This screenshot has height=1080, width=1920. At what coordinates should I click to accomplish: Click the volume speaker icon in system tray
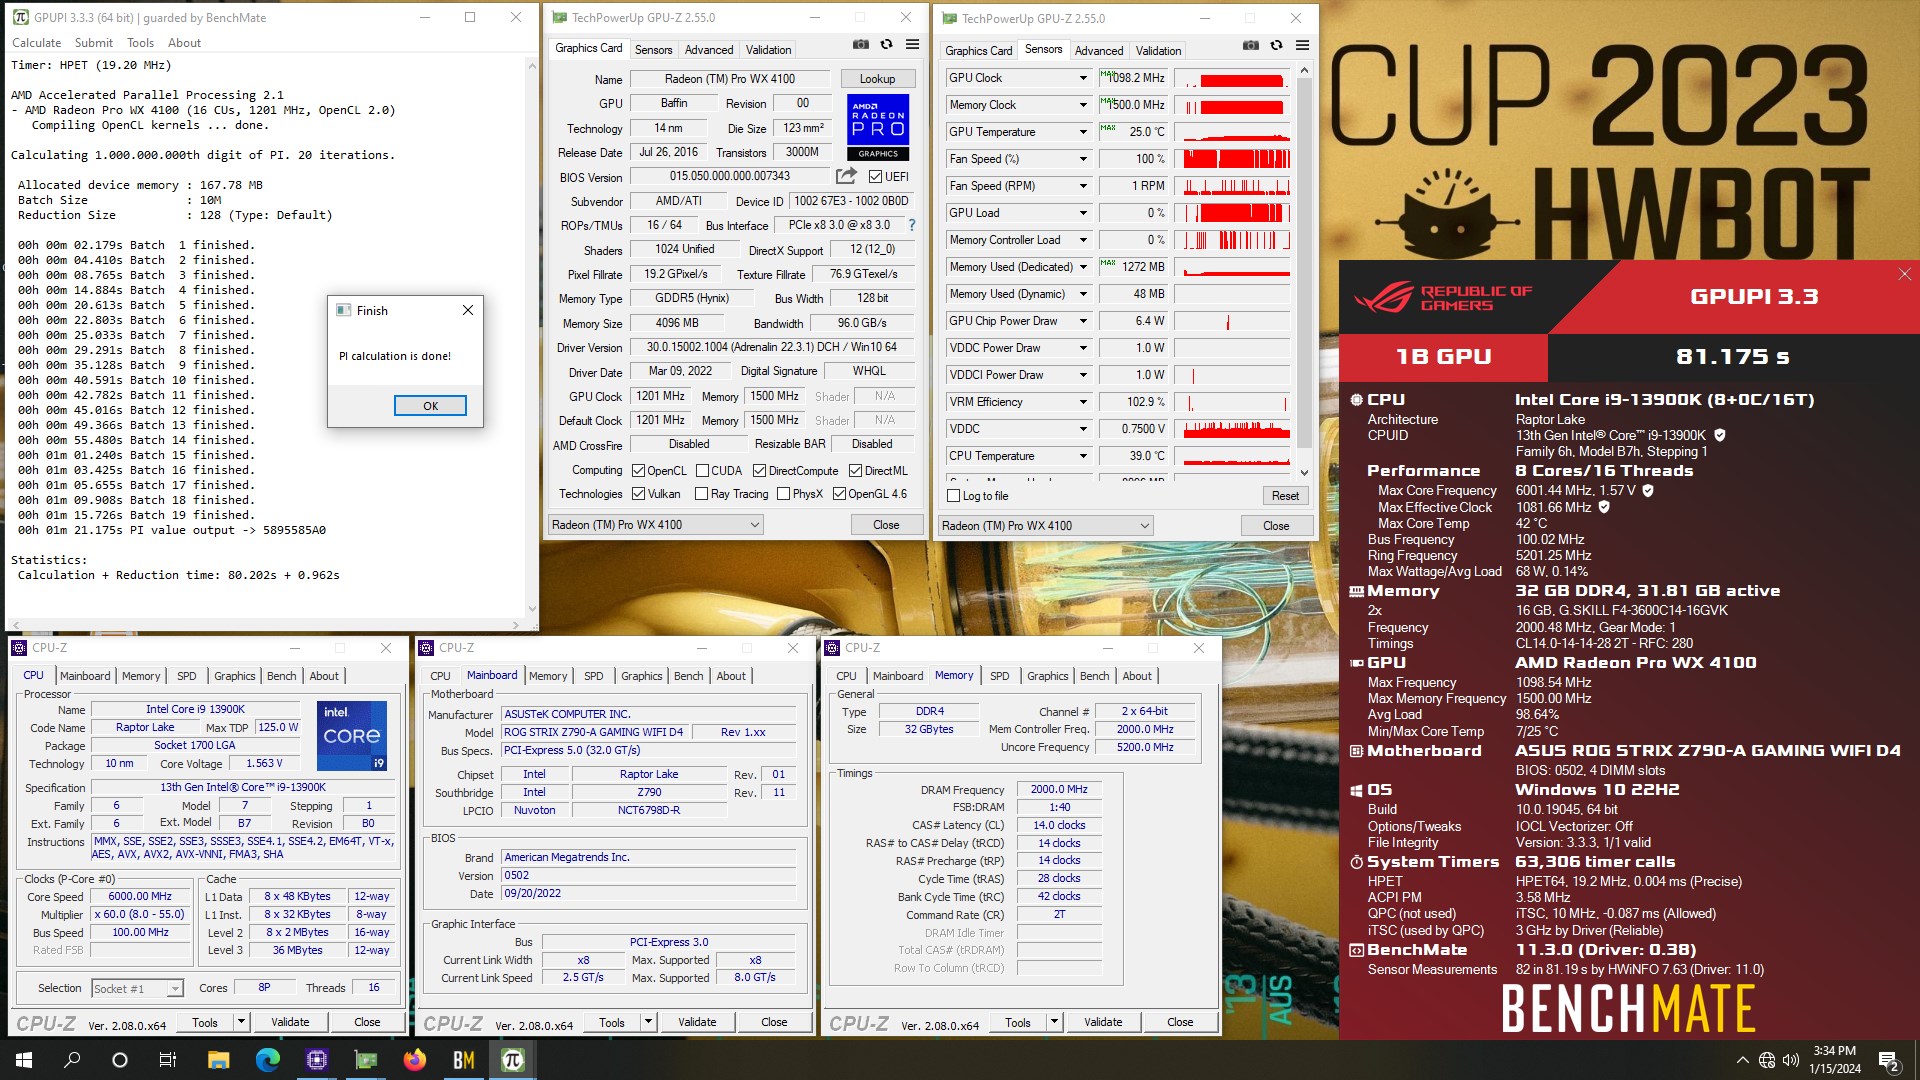click(x=1791, y=1060)
